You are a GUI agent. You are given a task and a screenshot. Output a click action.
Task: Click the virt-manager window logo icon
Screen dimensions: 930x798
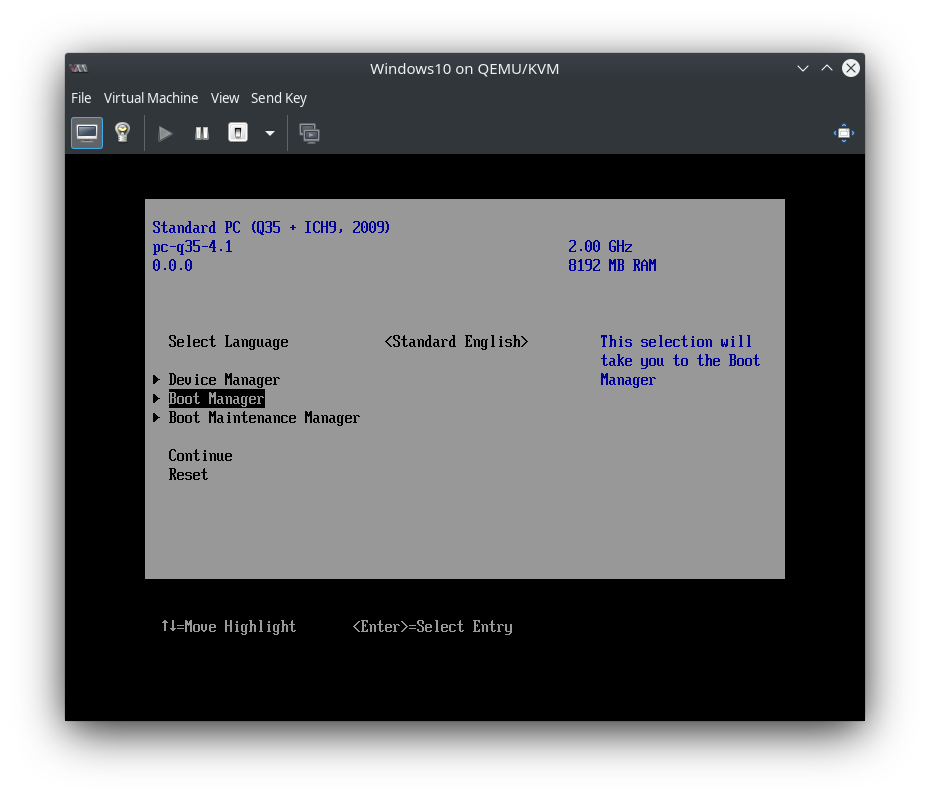(x=78, y=69)
